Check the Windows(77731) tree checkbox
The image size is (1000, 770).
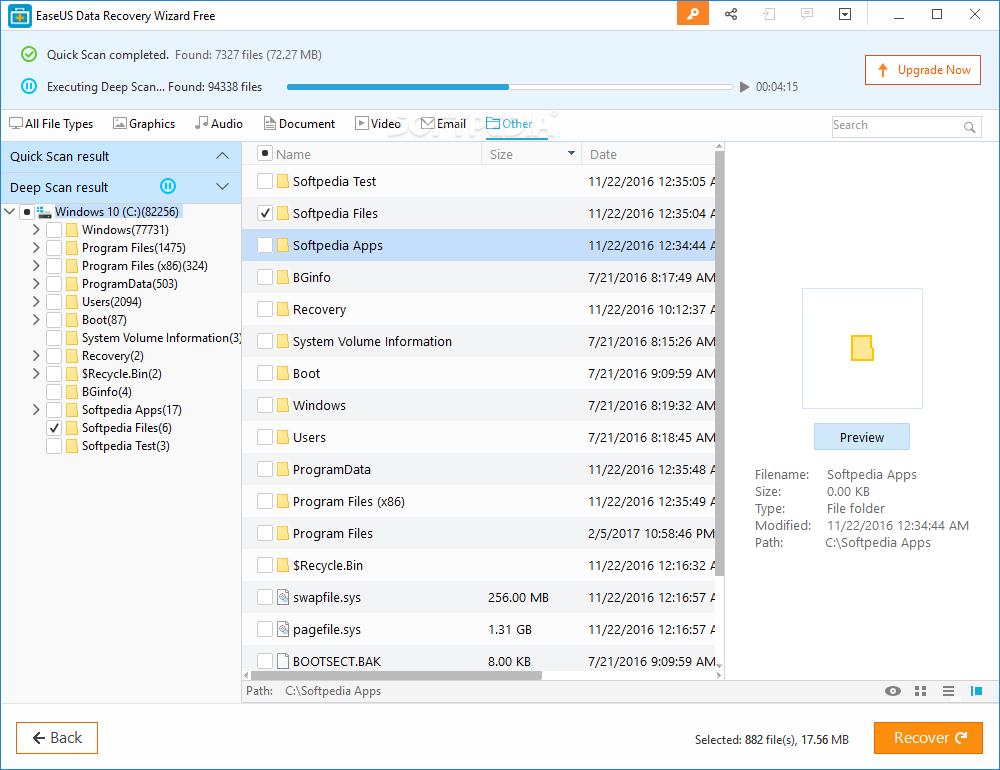54,230
